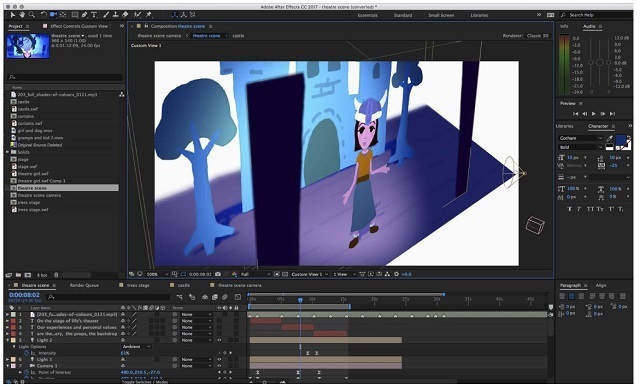Click the new folder icon in Project panel
640x386 pixels.
[19, 275]
